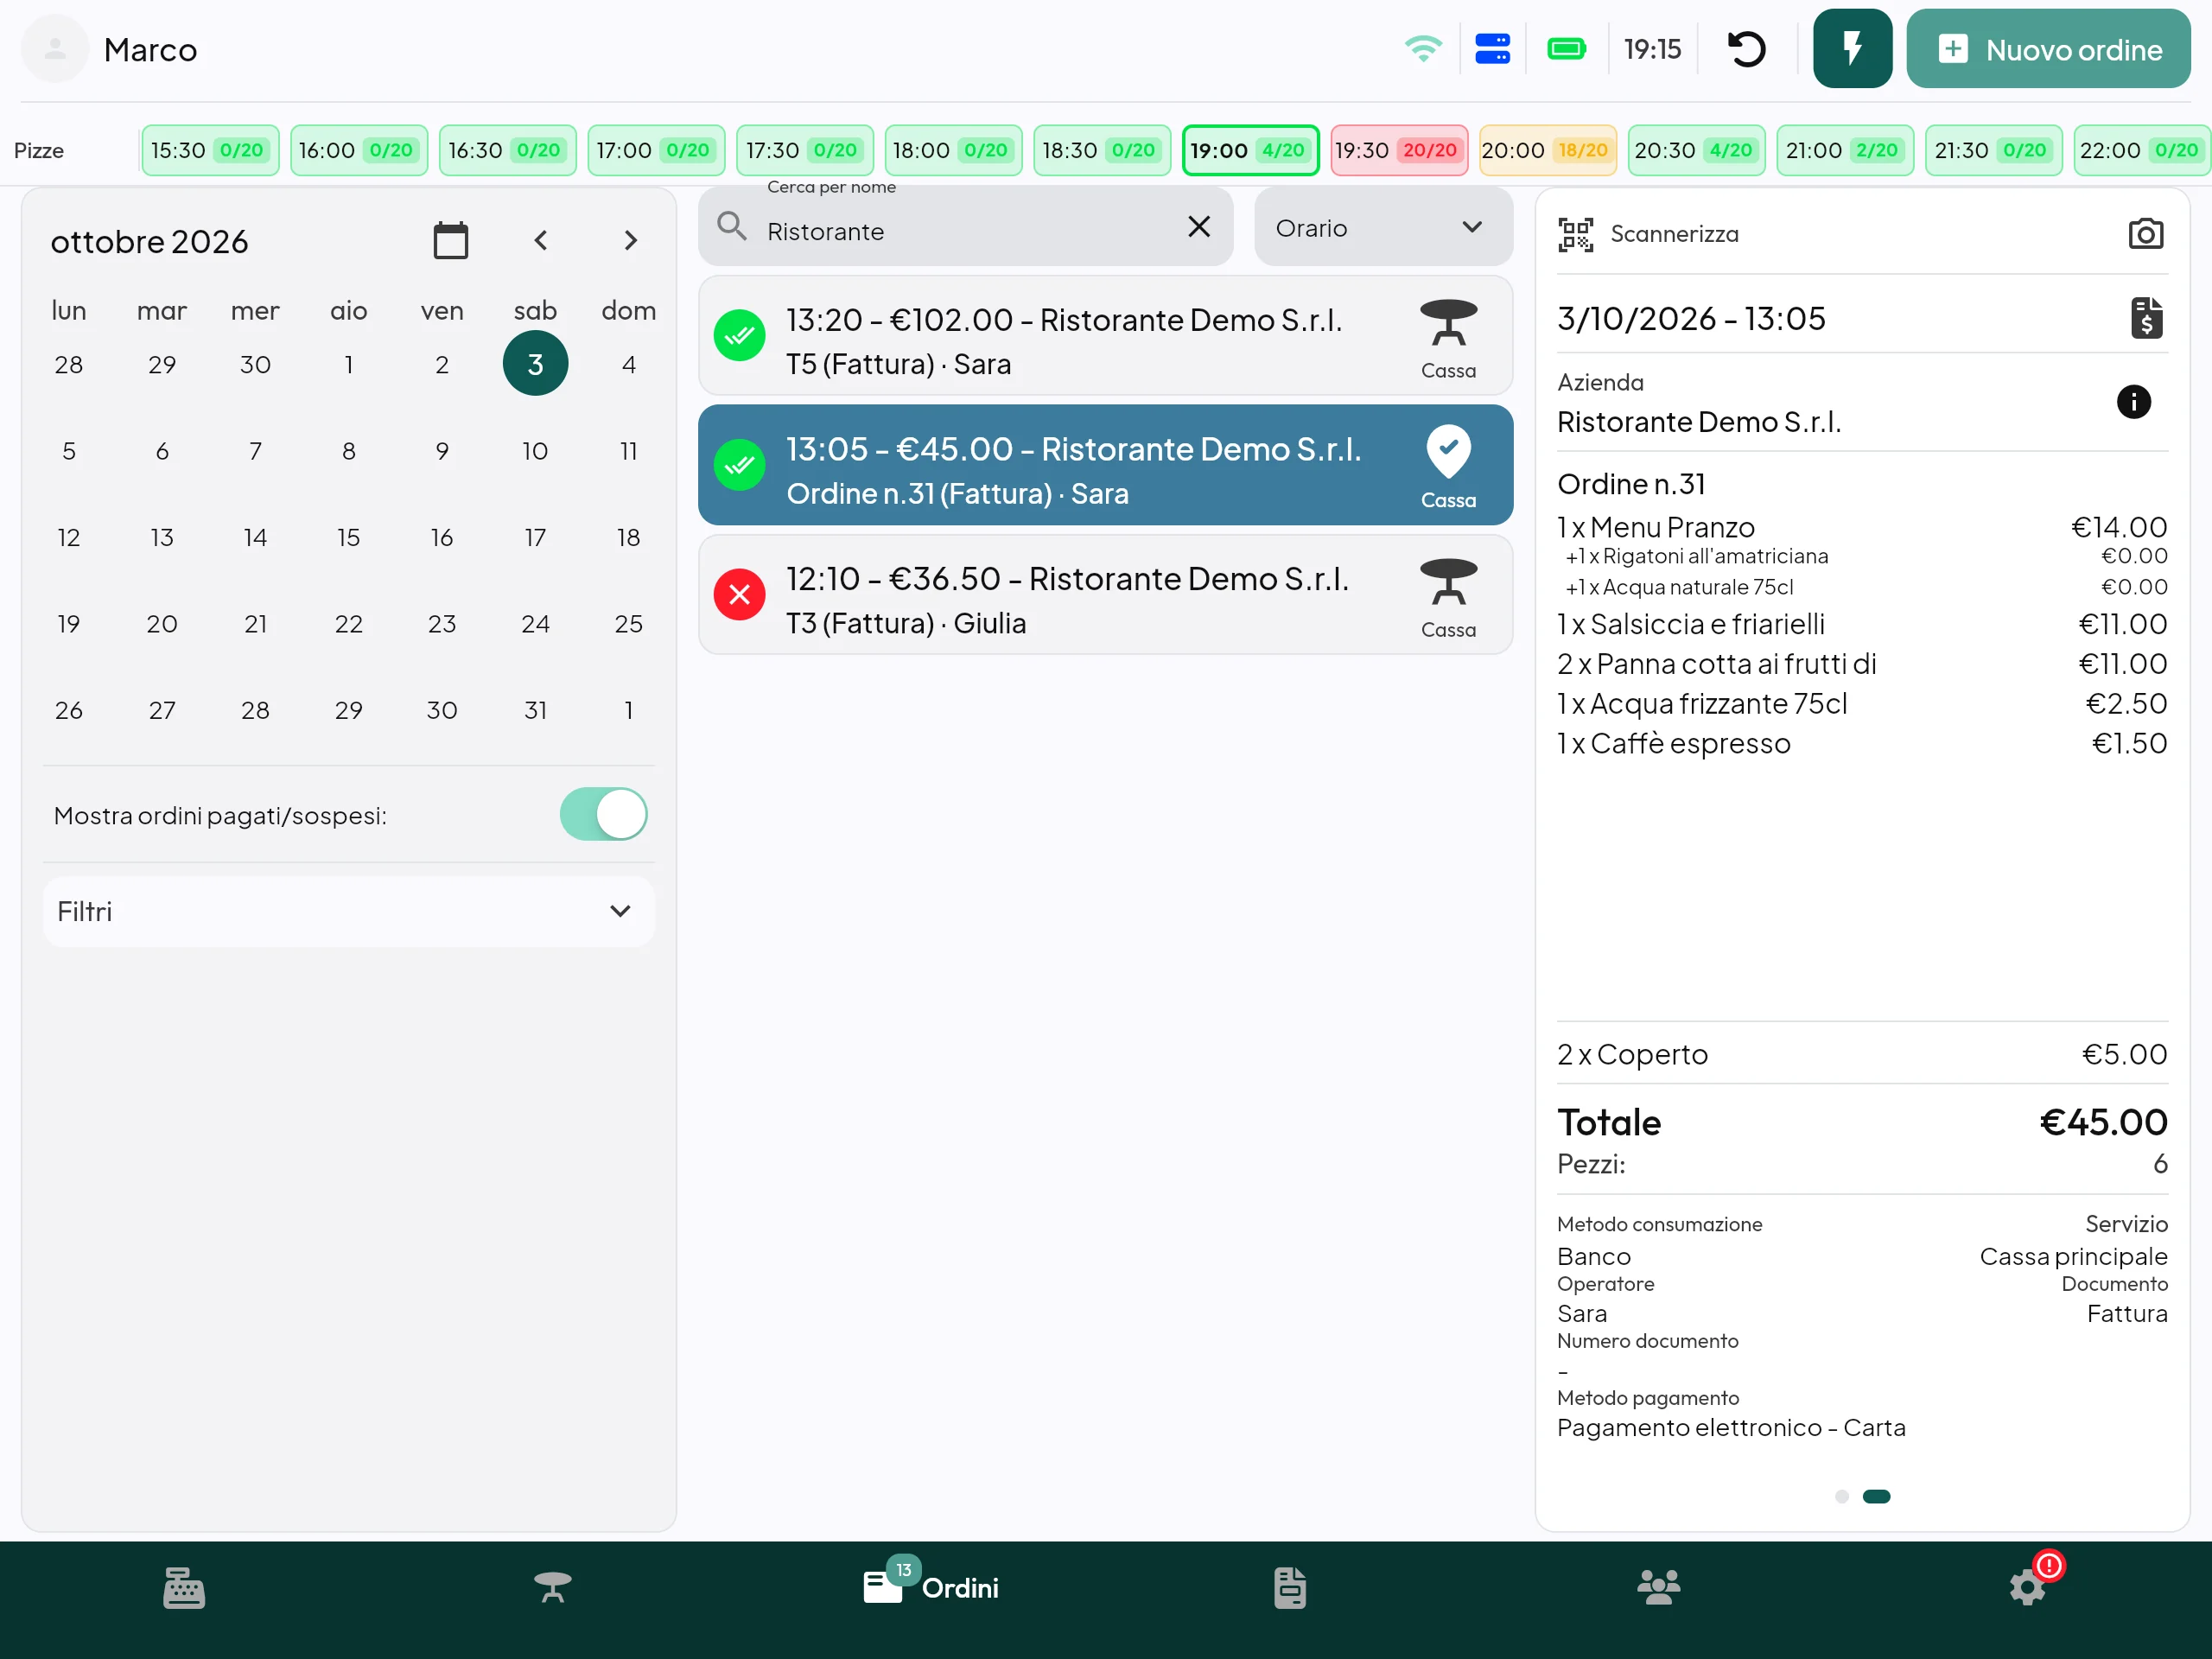Show company info for Ristorante Demo S.r.l.
This screenshot has height=1659, width=2212.
click(x=2133, y=402)
